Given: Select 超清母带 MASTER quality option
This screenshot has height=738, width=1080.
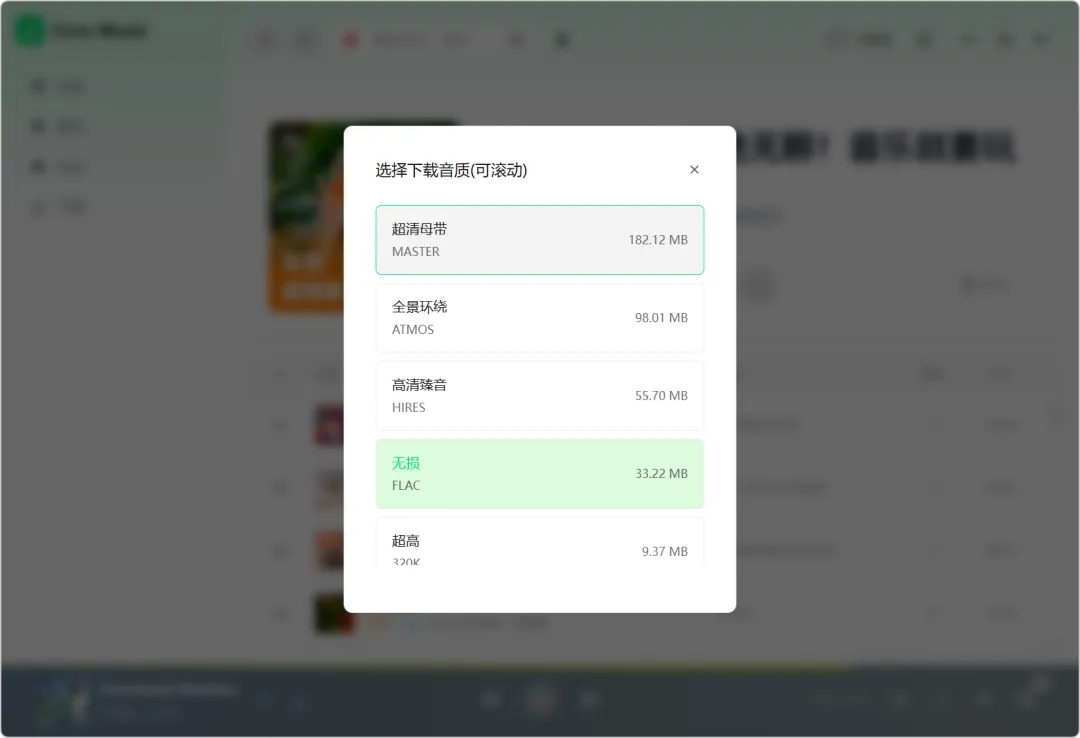Looking at the screenshot, I should tap(539, 240).
